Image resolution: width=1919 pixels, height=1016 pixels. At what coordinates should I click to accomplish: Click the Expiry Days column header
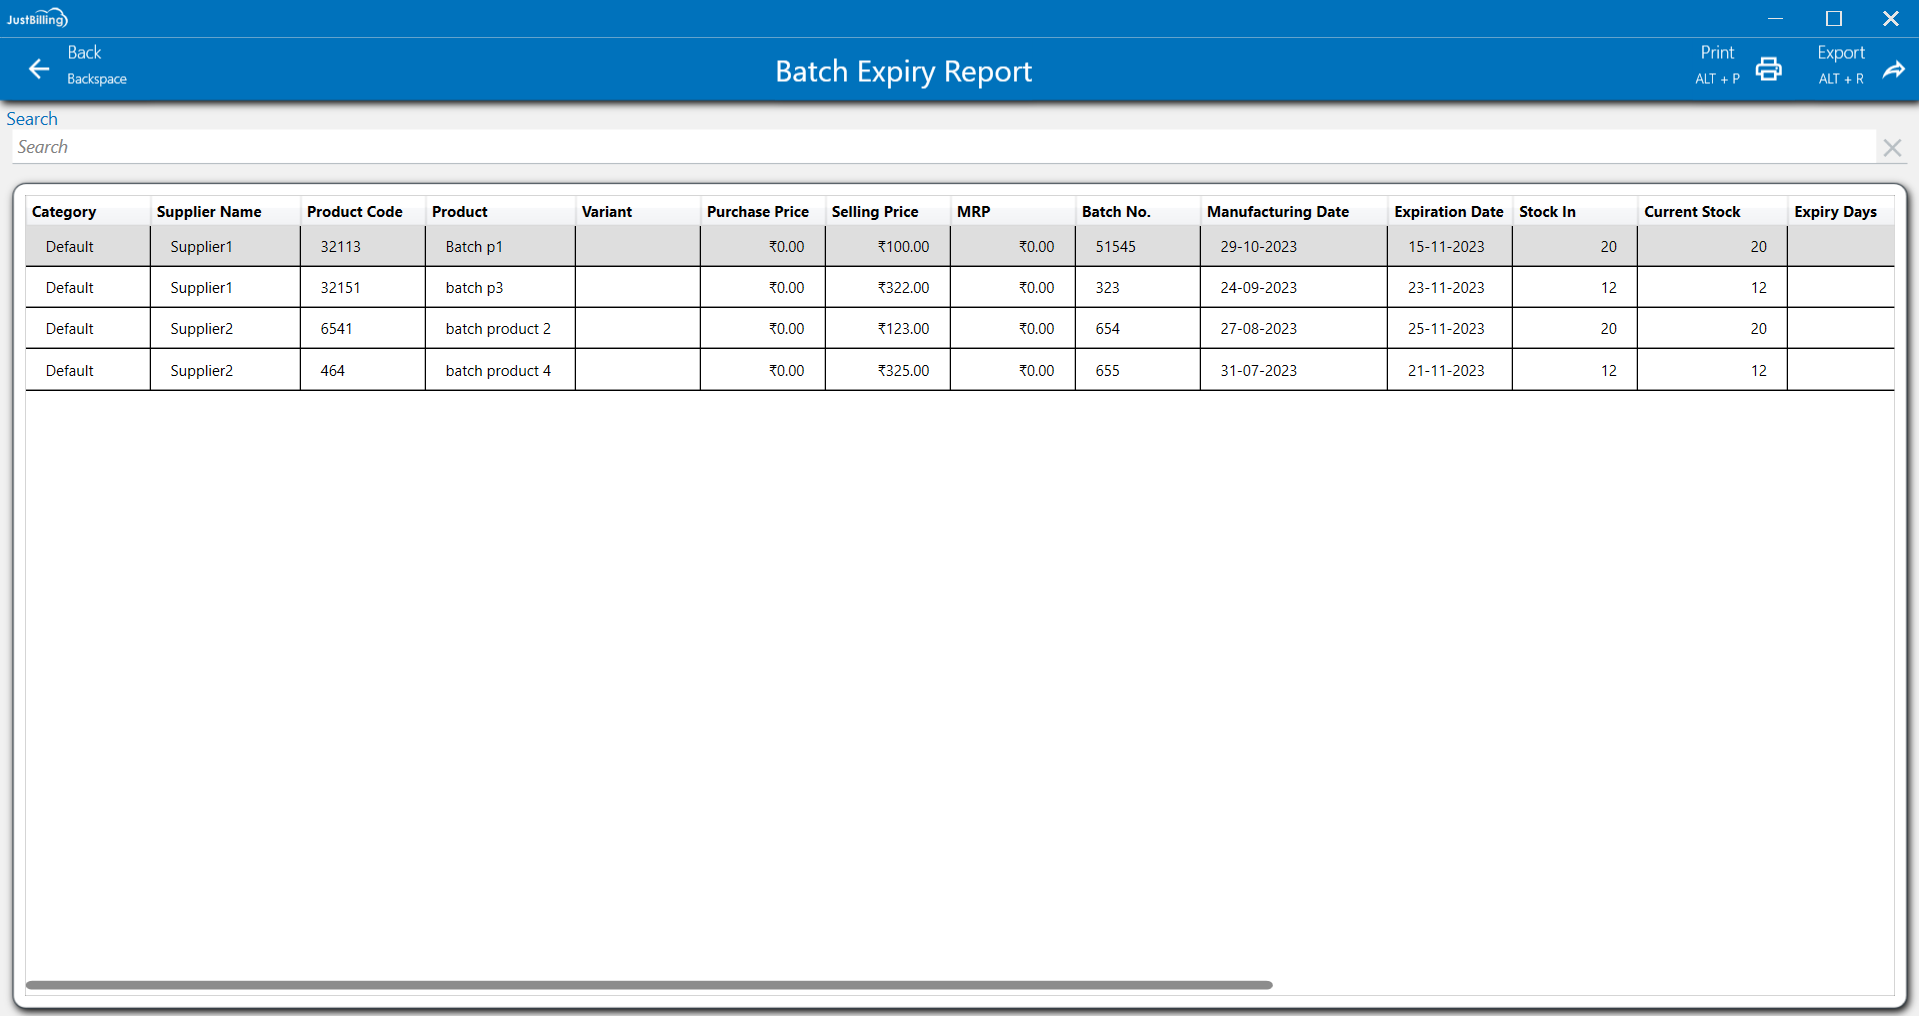pyautogui.click(x=1835, y=212)
